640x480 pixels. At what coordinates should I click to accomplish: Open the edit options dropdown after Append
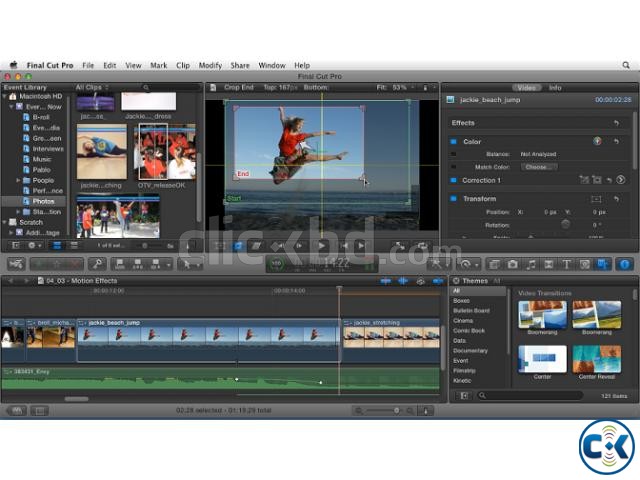click(168, 265)
